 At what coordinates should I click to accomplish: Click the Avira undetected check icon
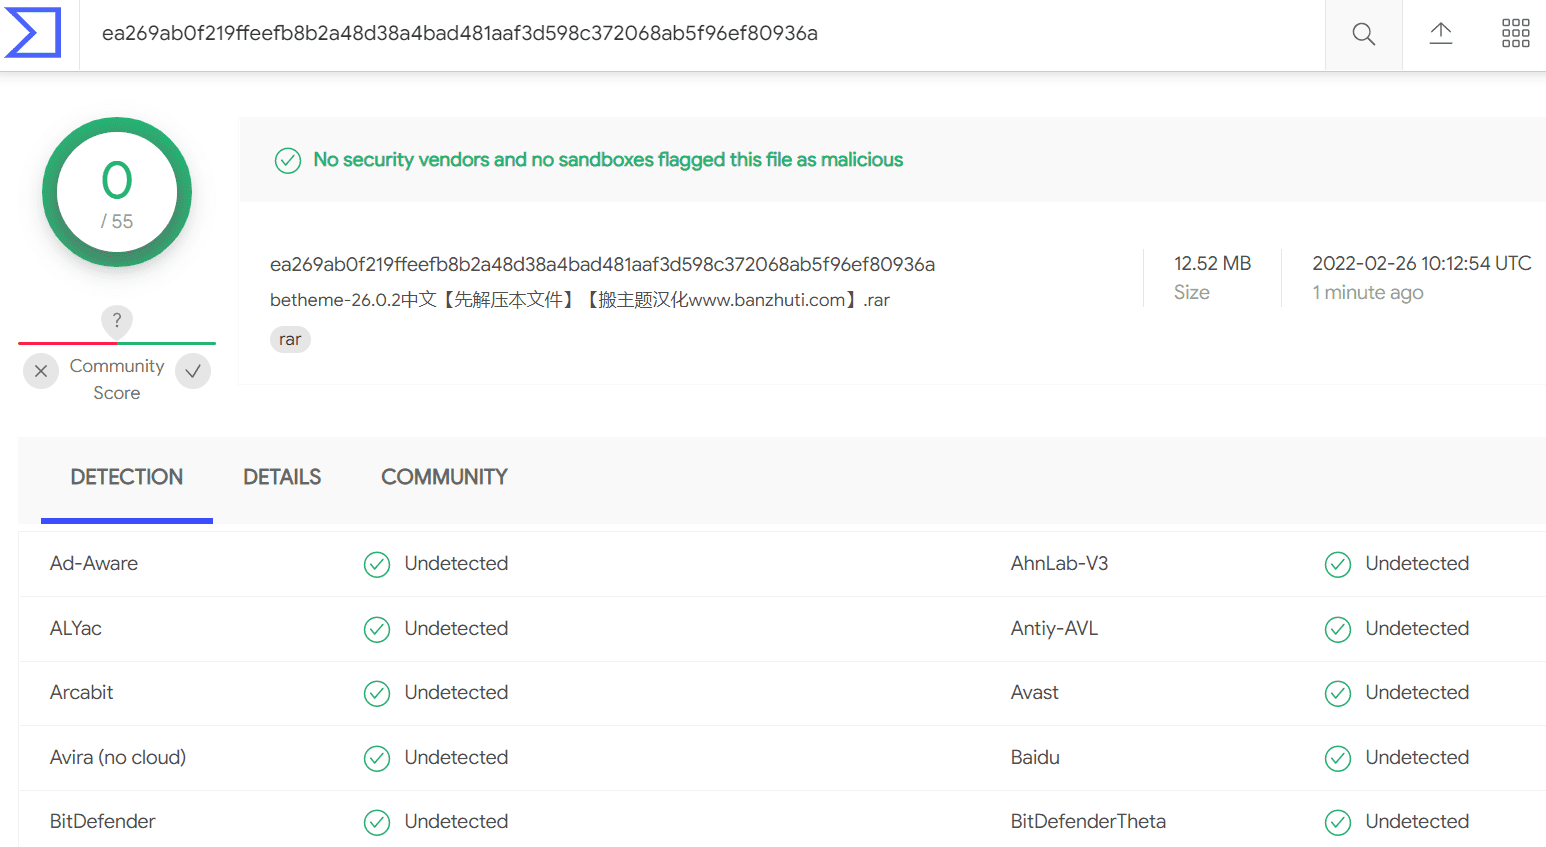click(377, 759)
